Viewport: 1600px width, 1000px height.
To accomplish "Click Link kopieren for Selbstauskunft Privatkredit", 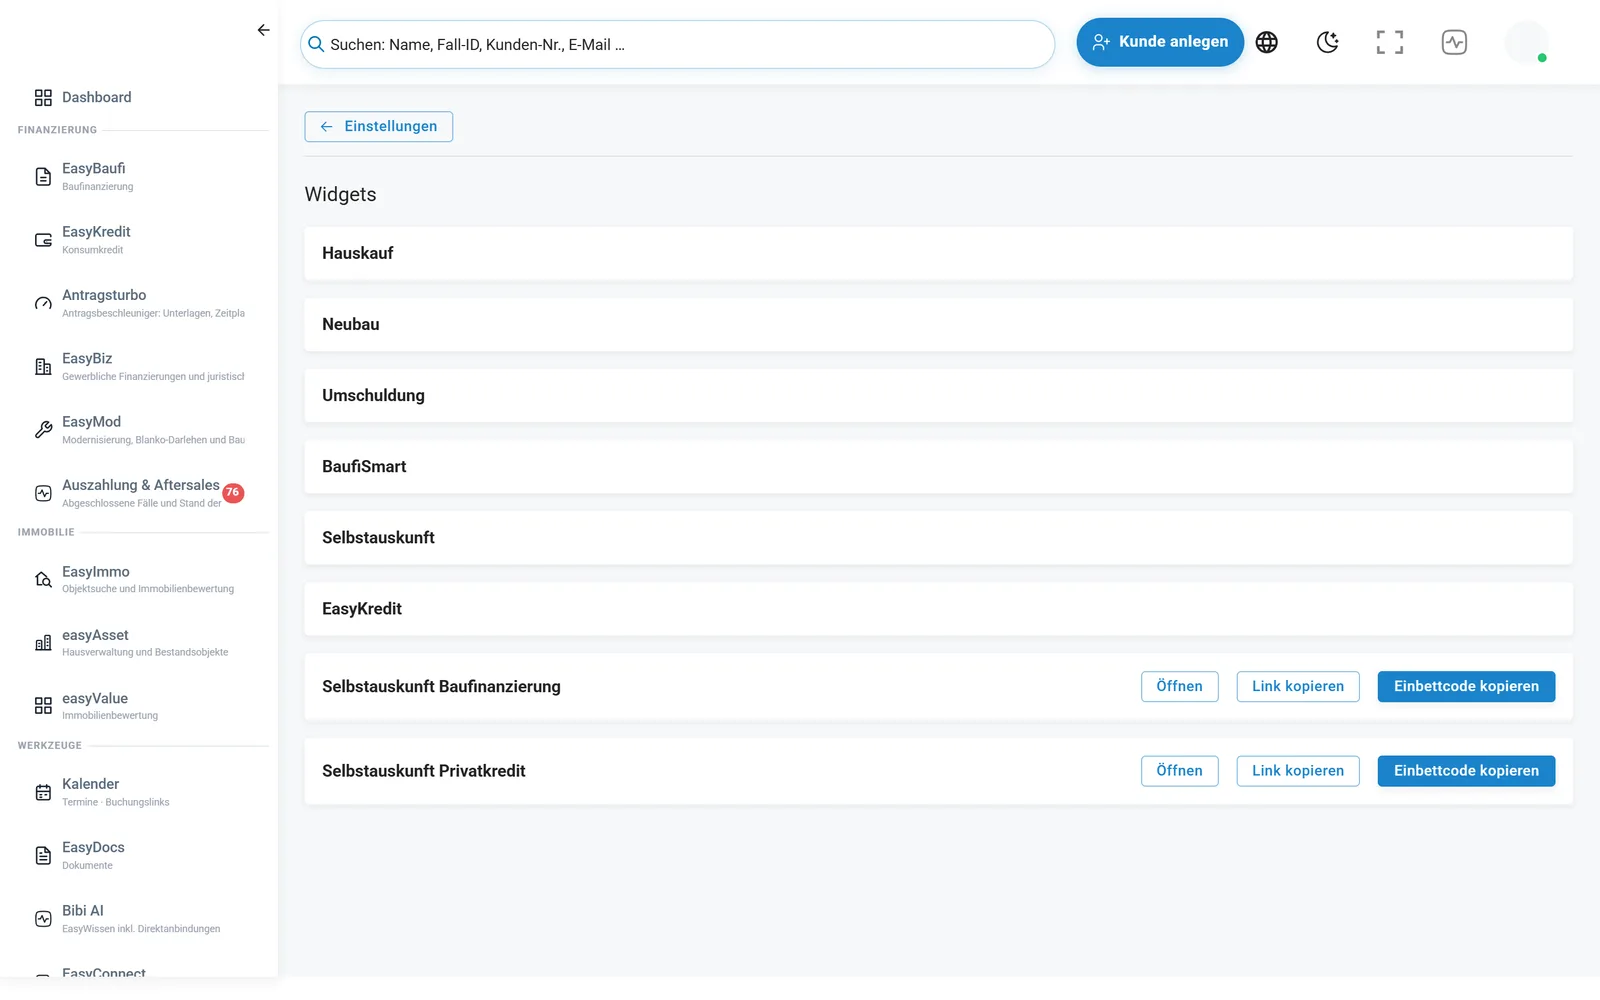I will click(1298, 771).
